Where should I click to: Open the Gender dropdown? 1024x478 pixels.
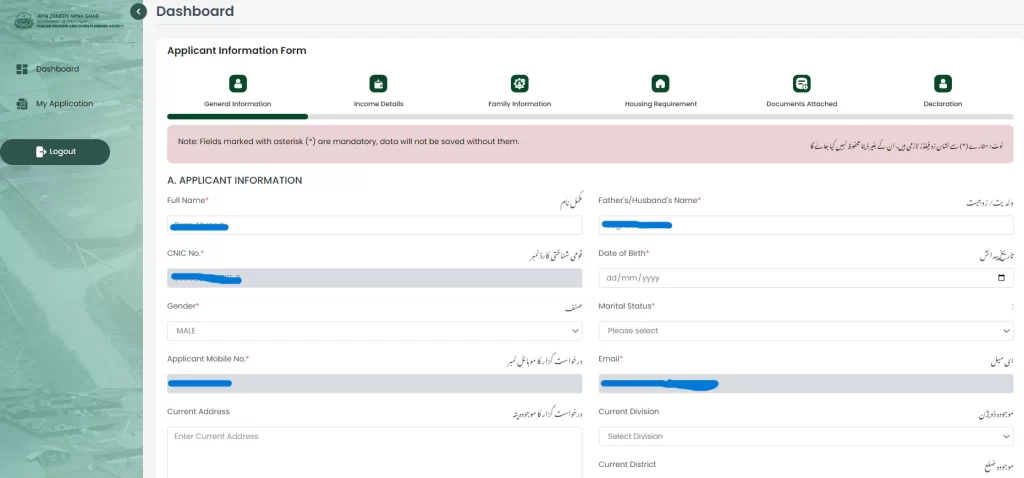pyautogui.click(x=374, y=331)
